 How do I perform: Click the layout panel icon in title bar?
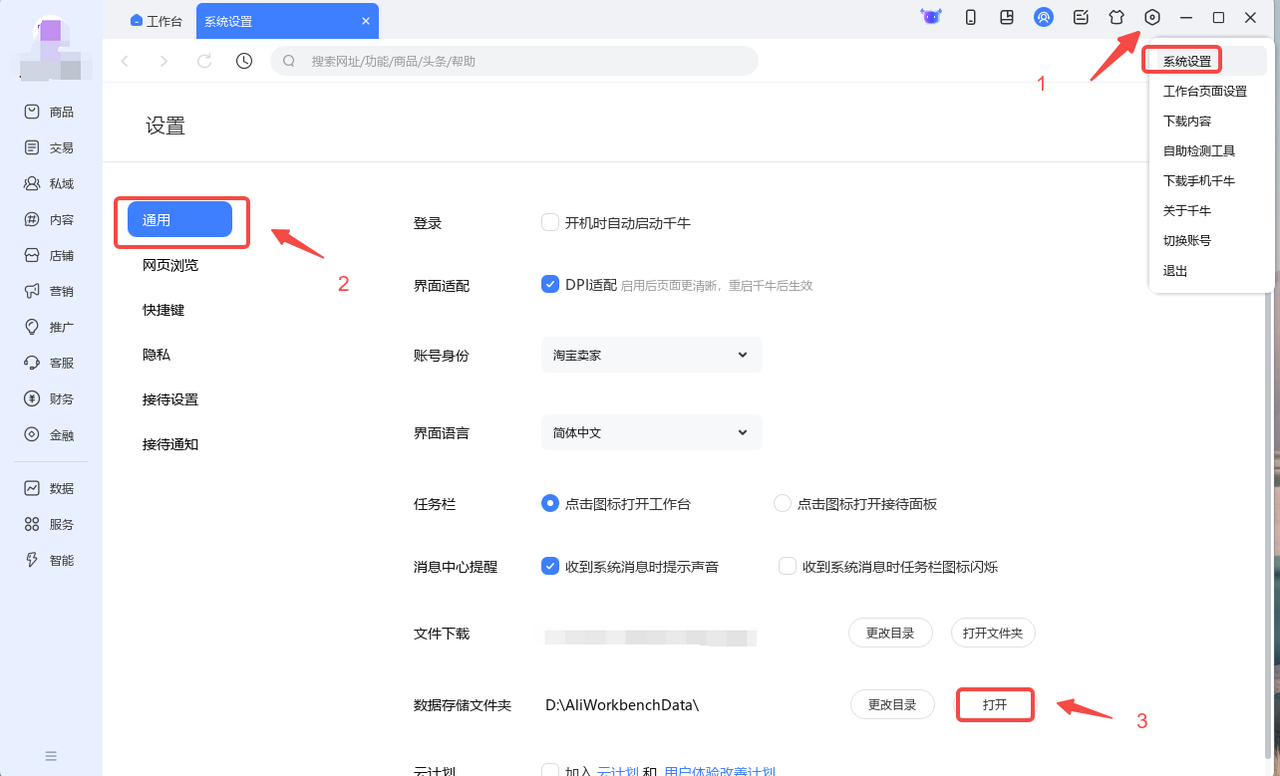point(1007,17)
